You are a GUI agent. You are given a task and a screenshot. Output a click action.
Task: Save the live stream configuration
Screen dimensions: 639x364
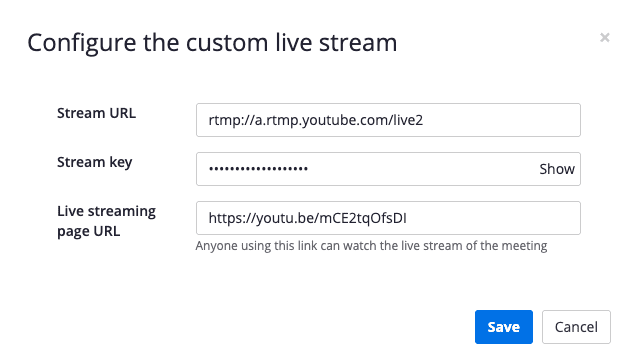point(504,327)
